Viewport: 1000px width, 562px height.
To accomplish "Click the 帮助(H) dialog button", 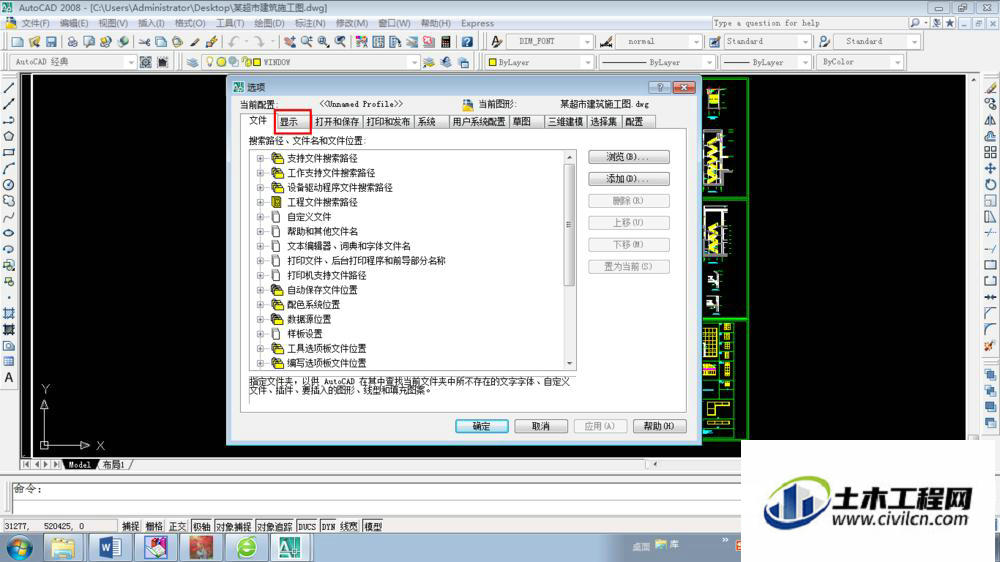I will [x=659, y=426].
